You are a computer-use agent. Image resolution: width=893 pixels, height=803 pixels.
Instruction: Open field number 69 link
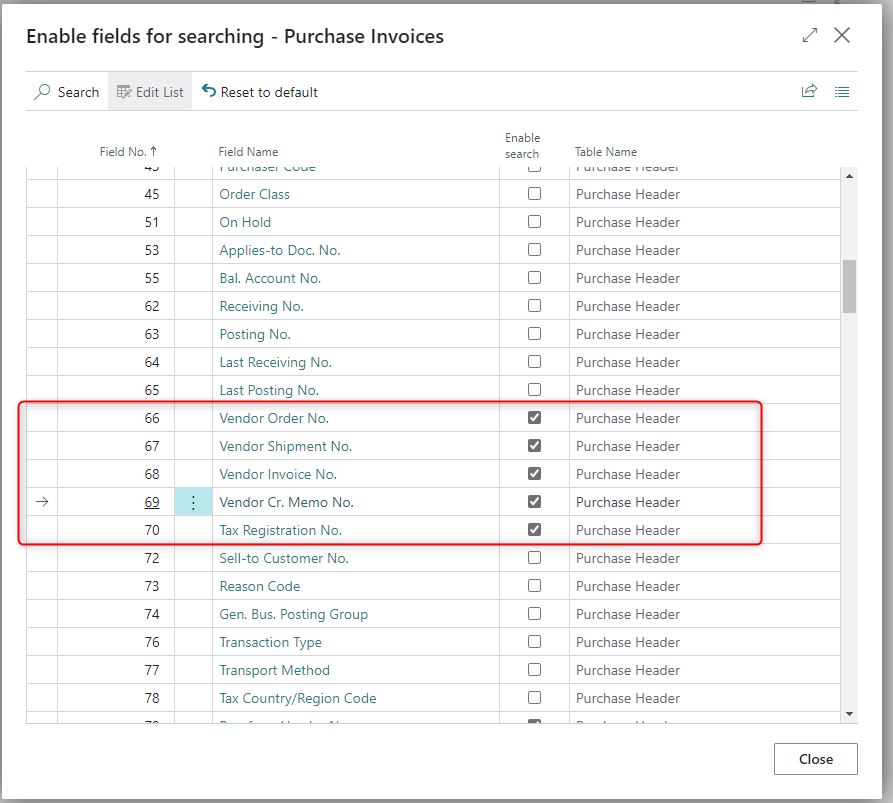pos(151,502)
